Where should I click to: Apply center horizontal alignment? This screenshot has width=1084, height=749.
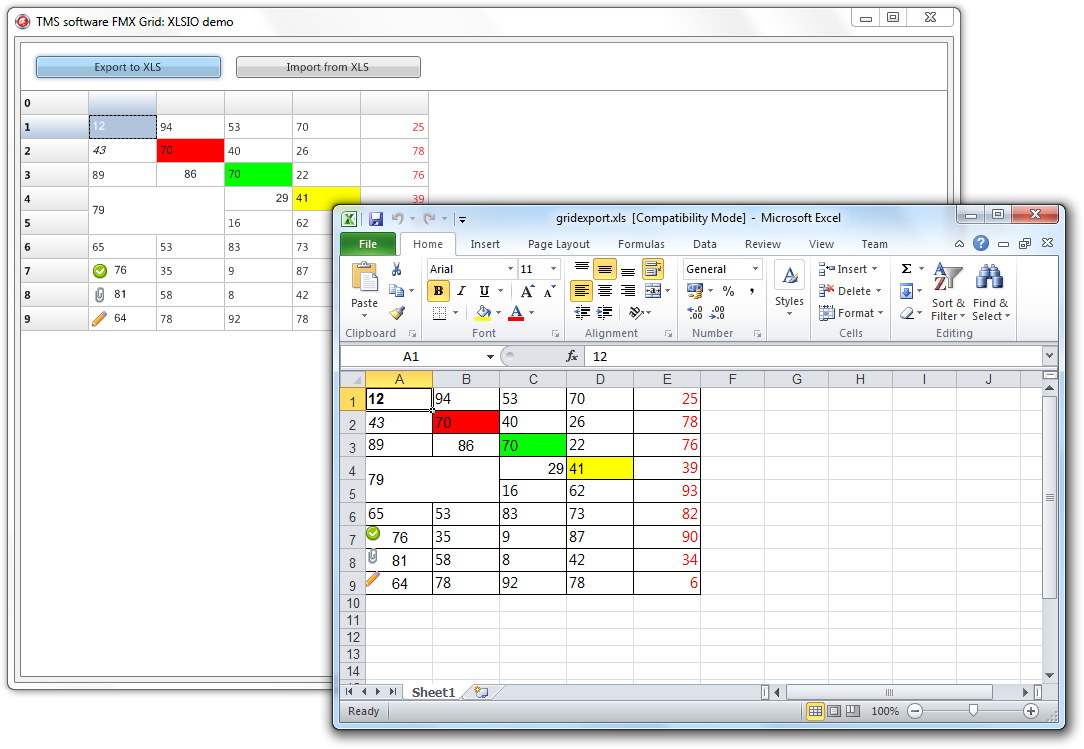click(605, 291)
